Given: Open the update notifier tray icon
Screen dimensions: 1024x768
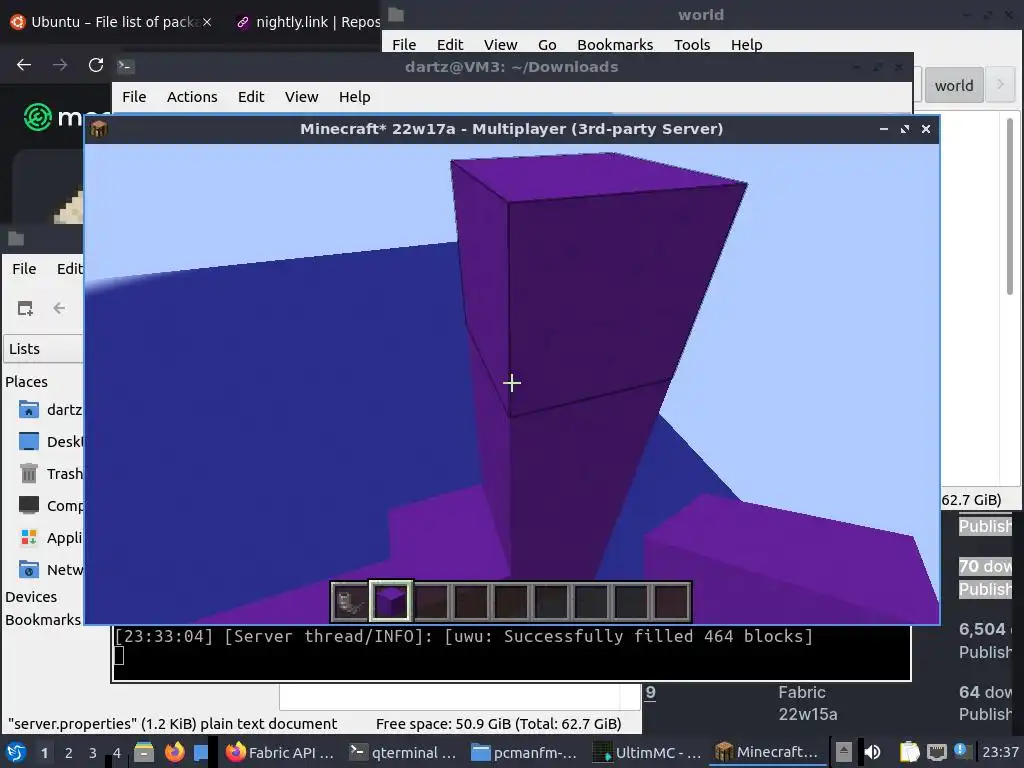Looking at the screenshot, I should pos(960,751).
